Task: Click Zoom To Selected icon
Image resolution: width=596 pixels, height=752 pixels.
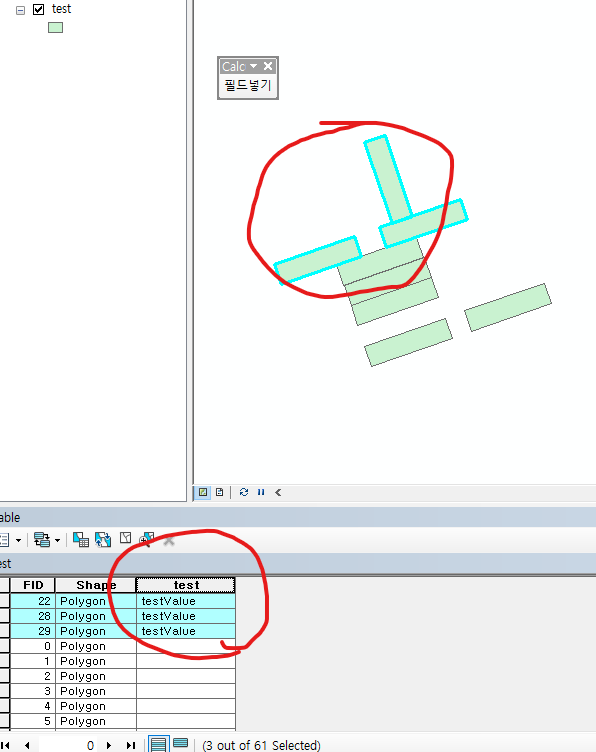Action: (147, 540)
